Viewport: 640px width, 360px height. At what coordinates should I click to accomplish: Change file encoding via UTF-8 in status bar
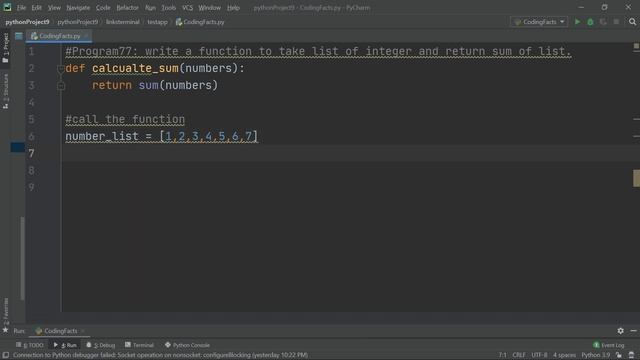coord(539,355)
